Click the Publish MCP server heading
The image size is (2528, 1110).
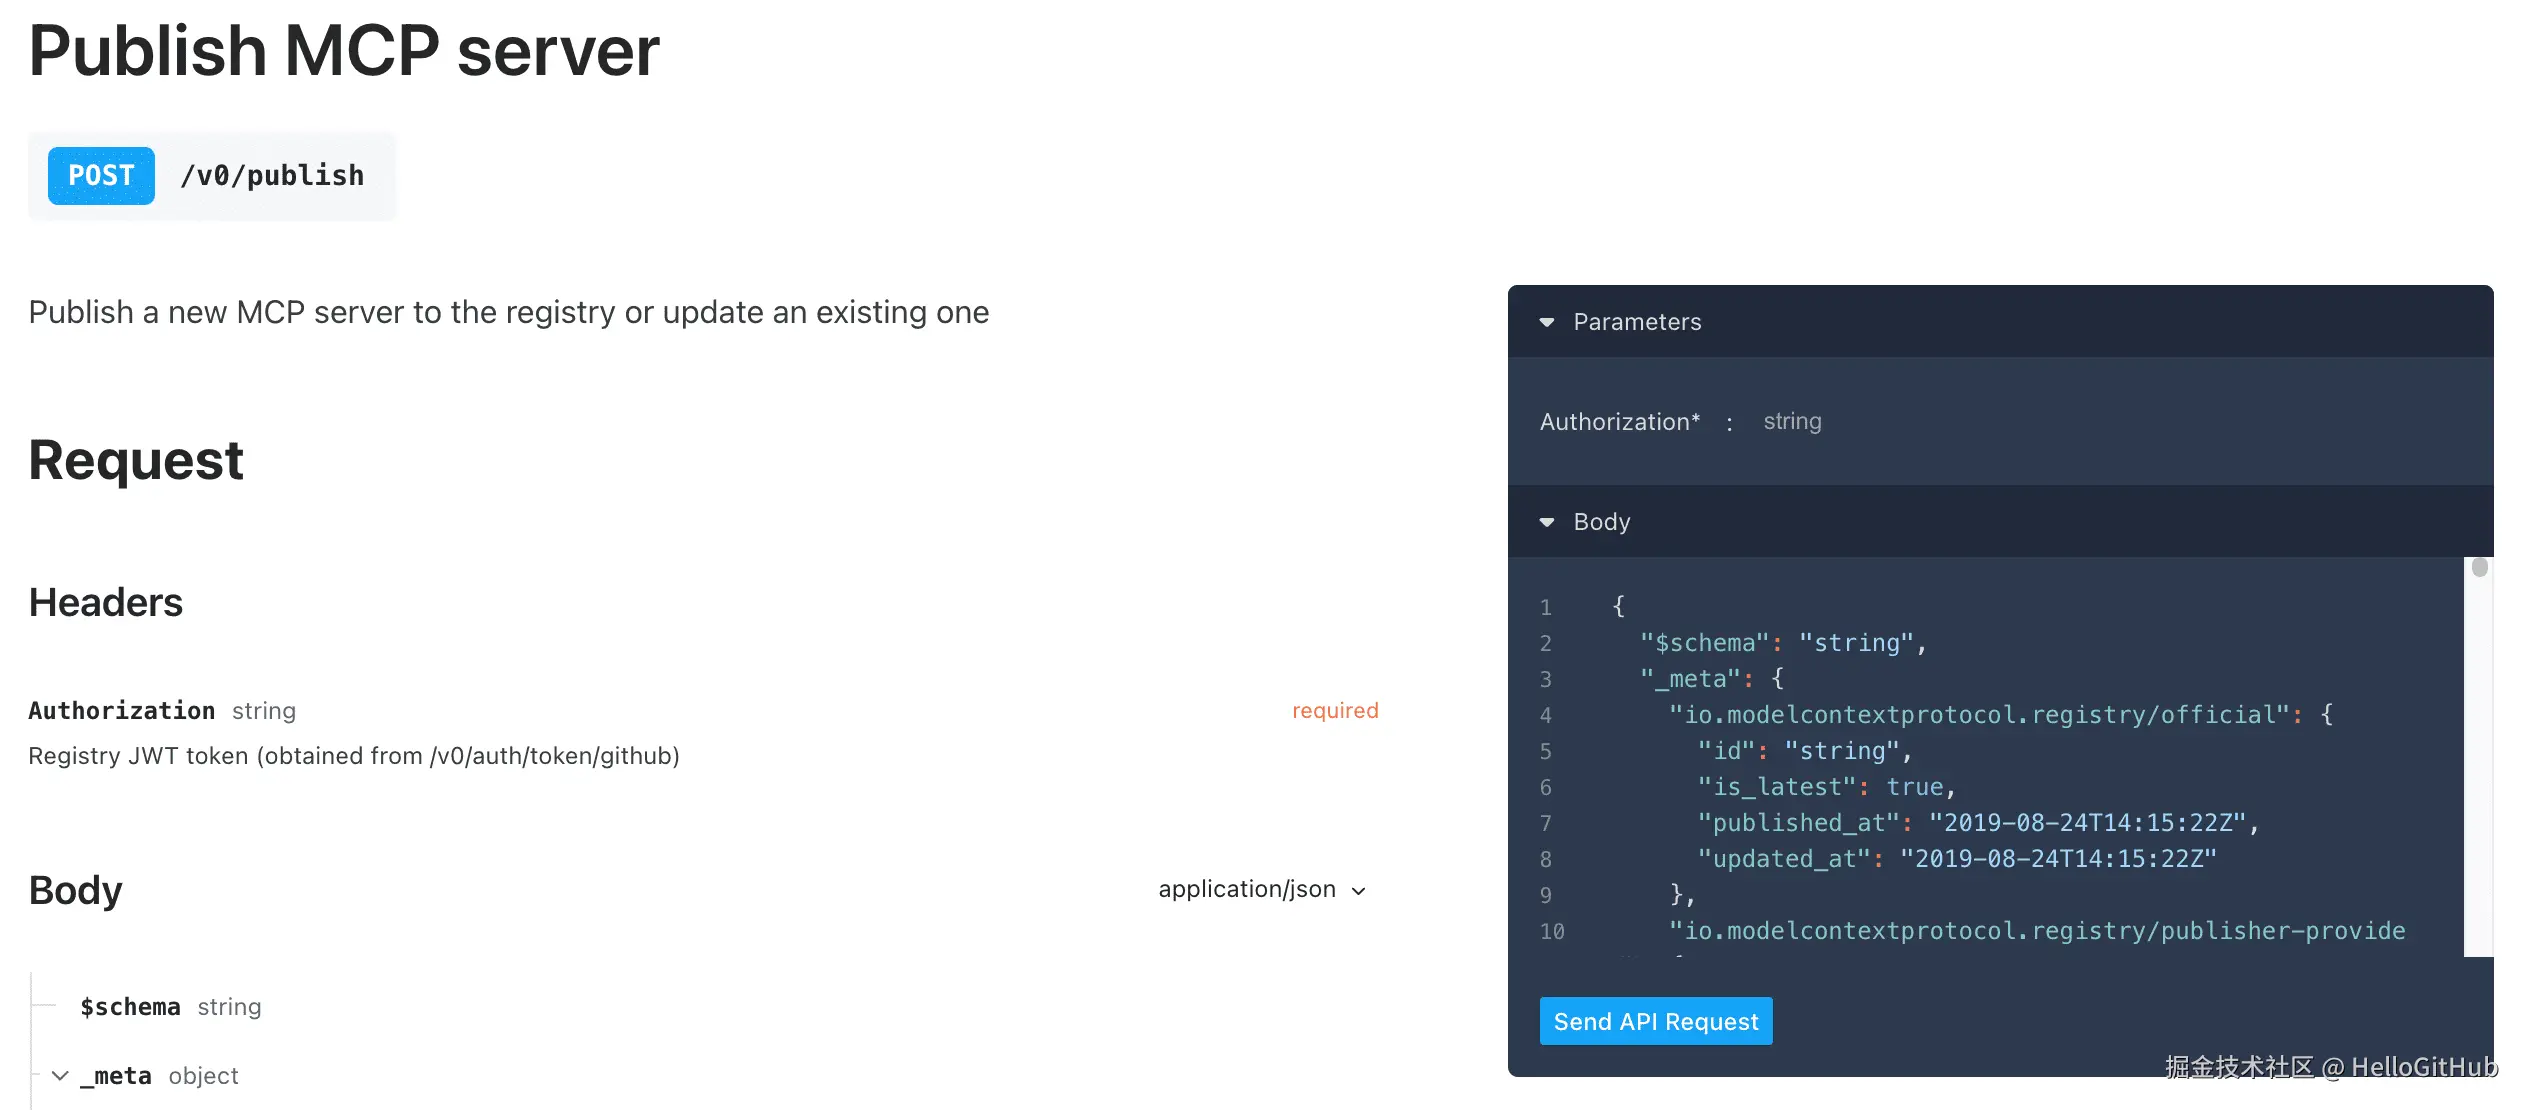click(344, 50)
